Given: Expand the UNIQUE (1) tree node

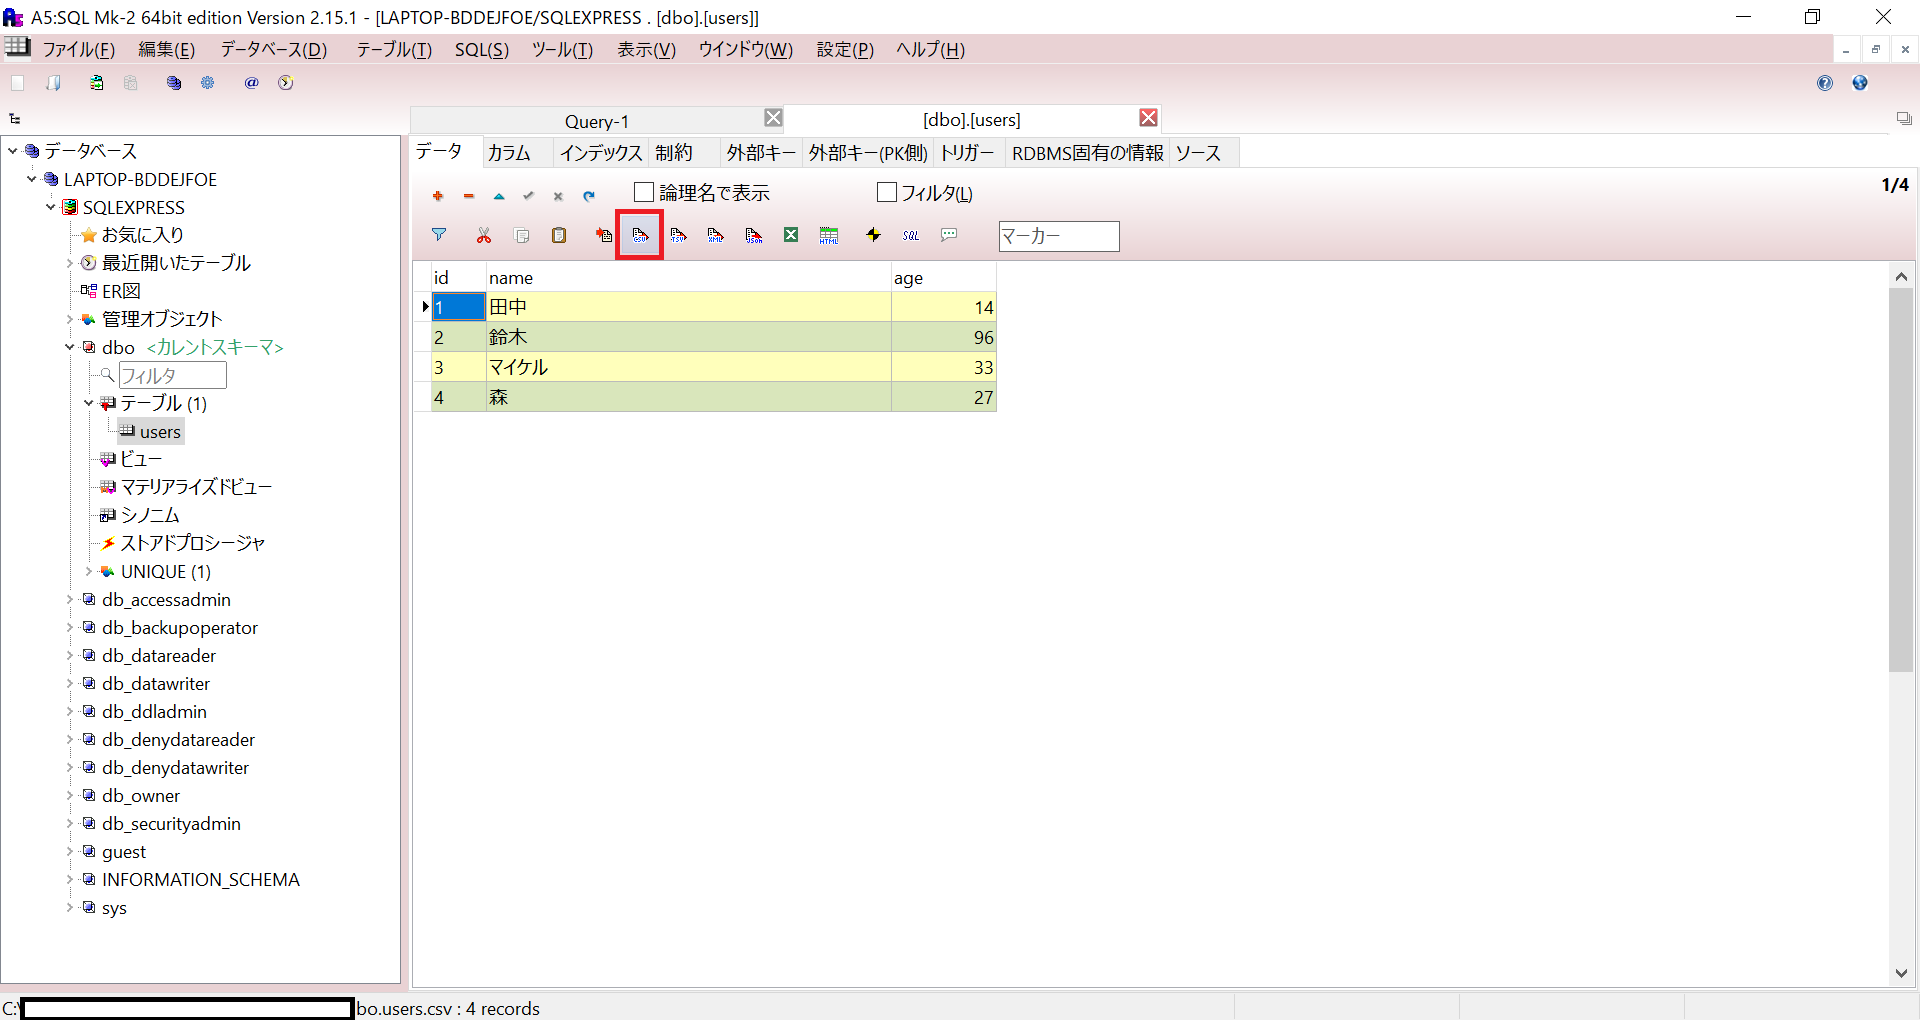Looking at the screenshot, I should [89, 572].
